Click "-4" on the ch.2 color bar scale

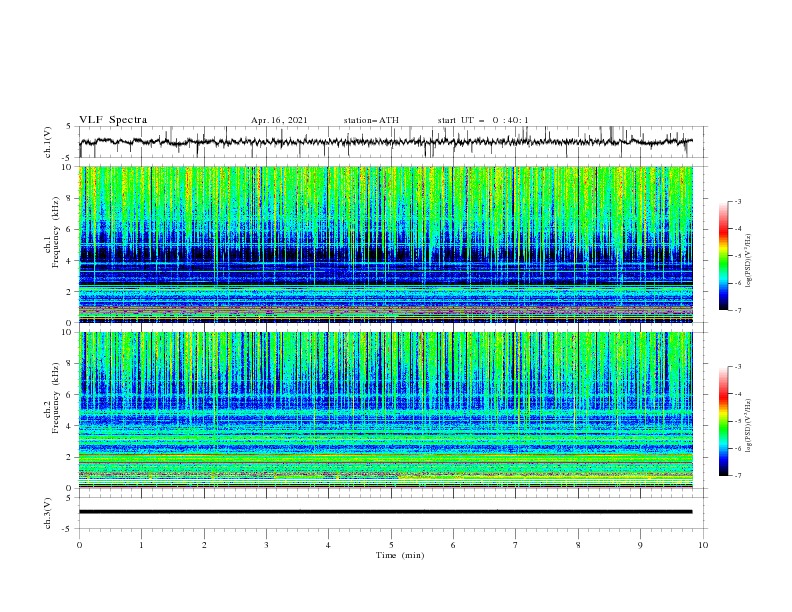click(737, 394)
